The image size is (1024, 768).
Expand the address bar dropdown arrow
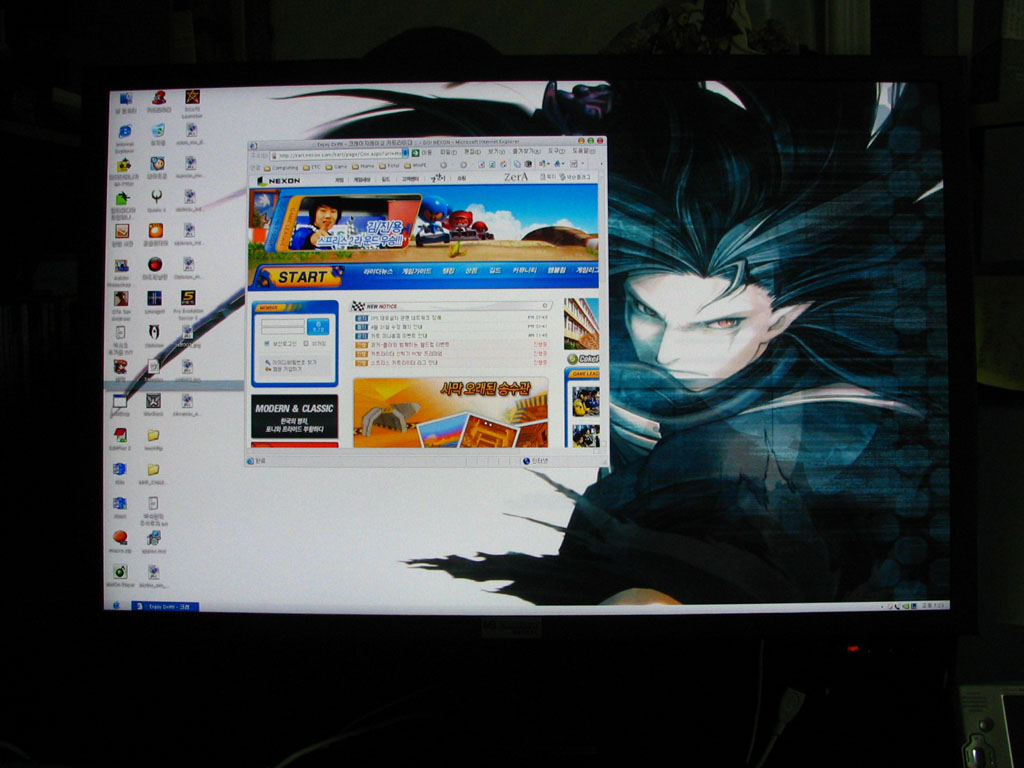tap(405, 153)
